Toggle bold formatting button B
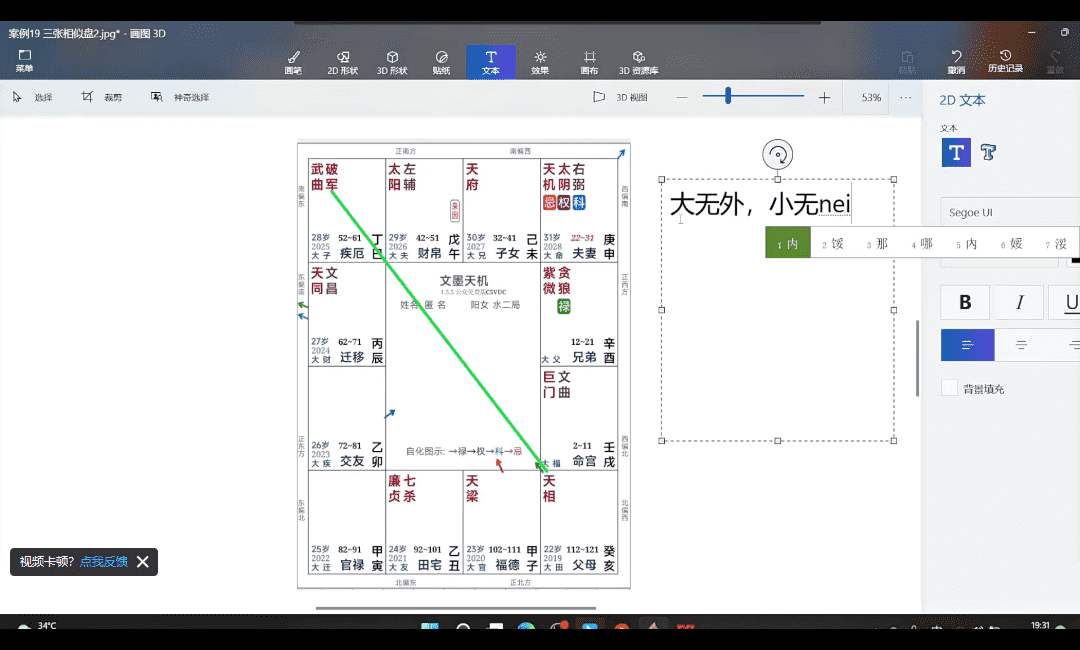Image resolution: width=1080 pixels, height=650 pixels. (x=965, y=302)
